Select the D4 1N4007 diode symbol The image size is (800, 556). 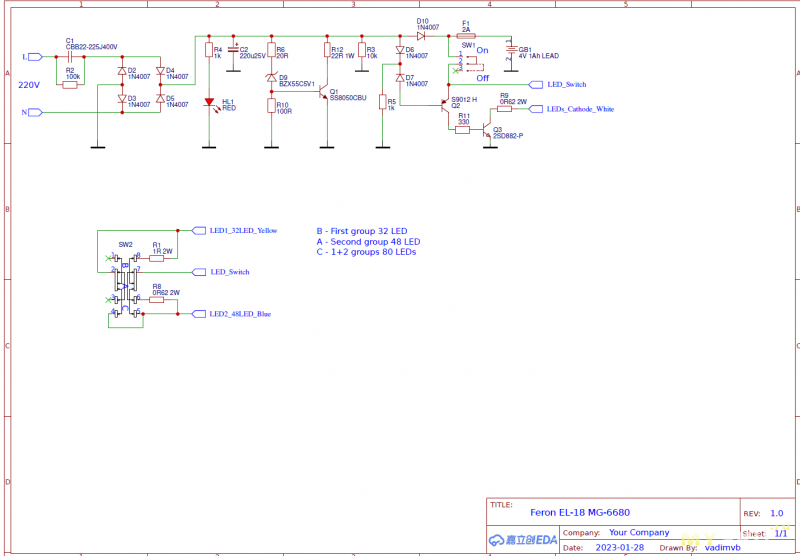160,71
